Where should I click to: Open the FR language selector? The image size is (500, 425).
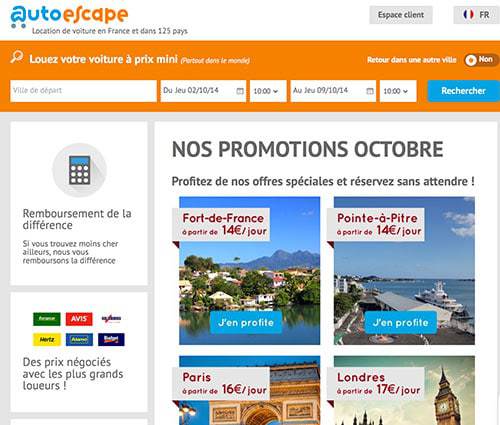point(477,15)
